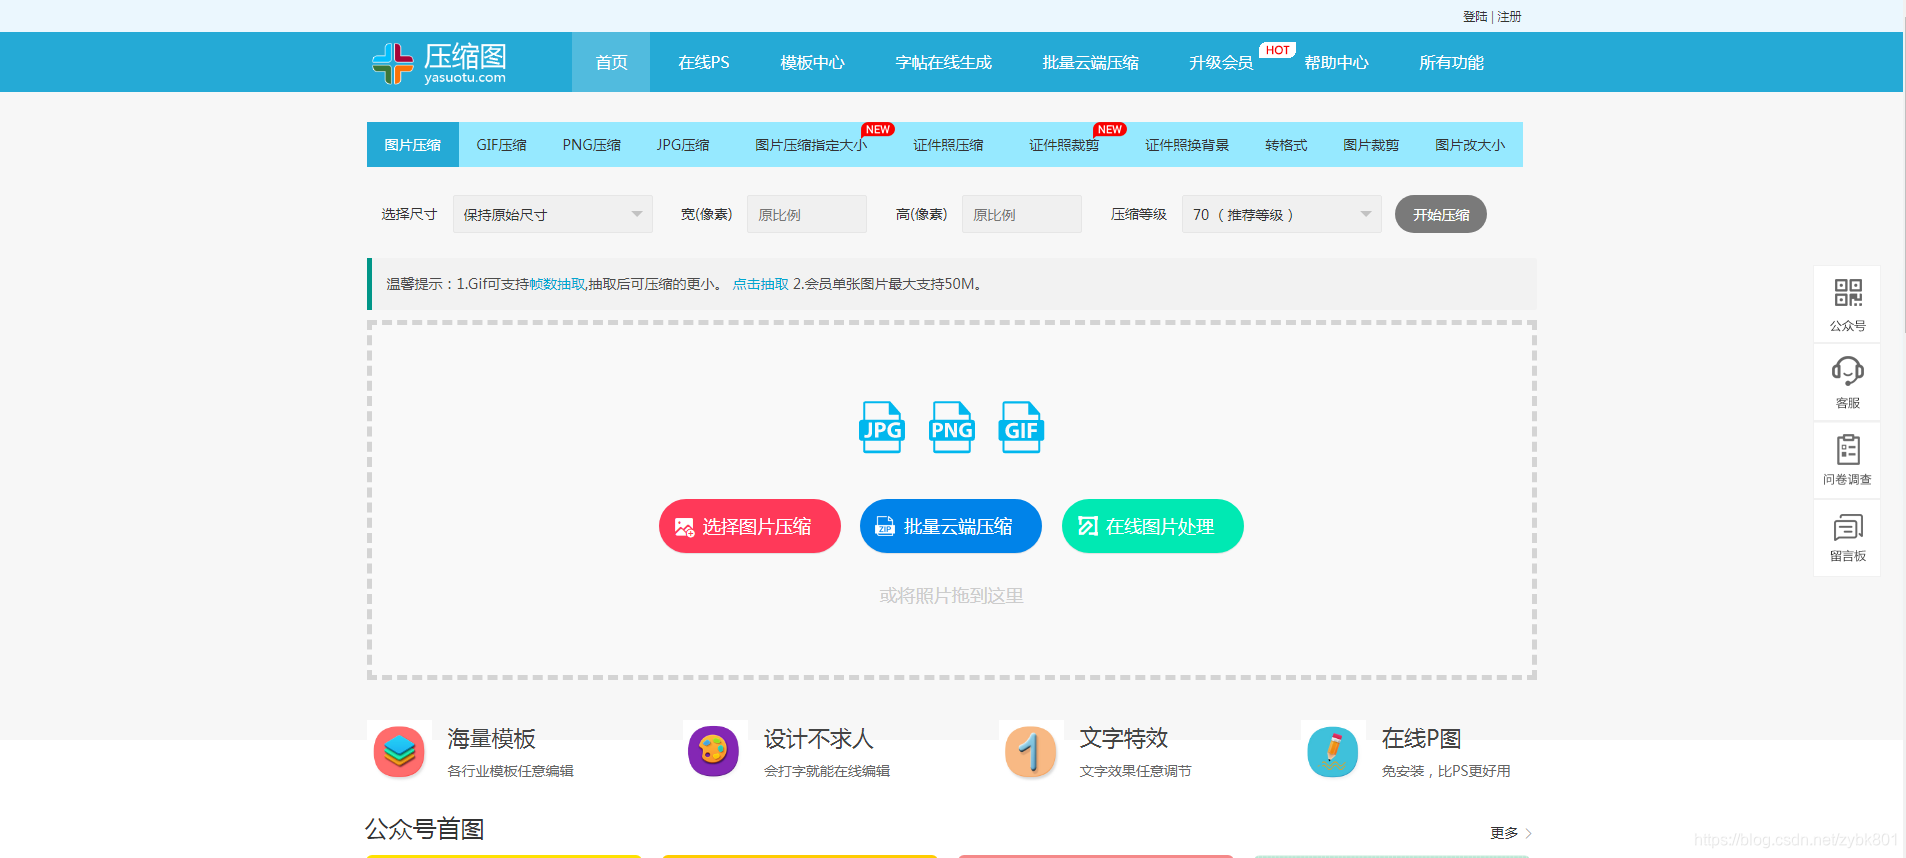
Task: Click the 文字特效 number one icon
Action: point(1030,752)
